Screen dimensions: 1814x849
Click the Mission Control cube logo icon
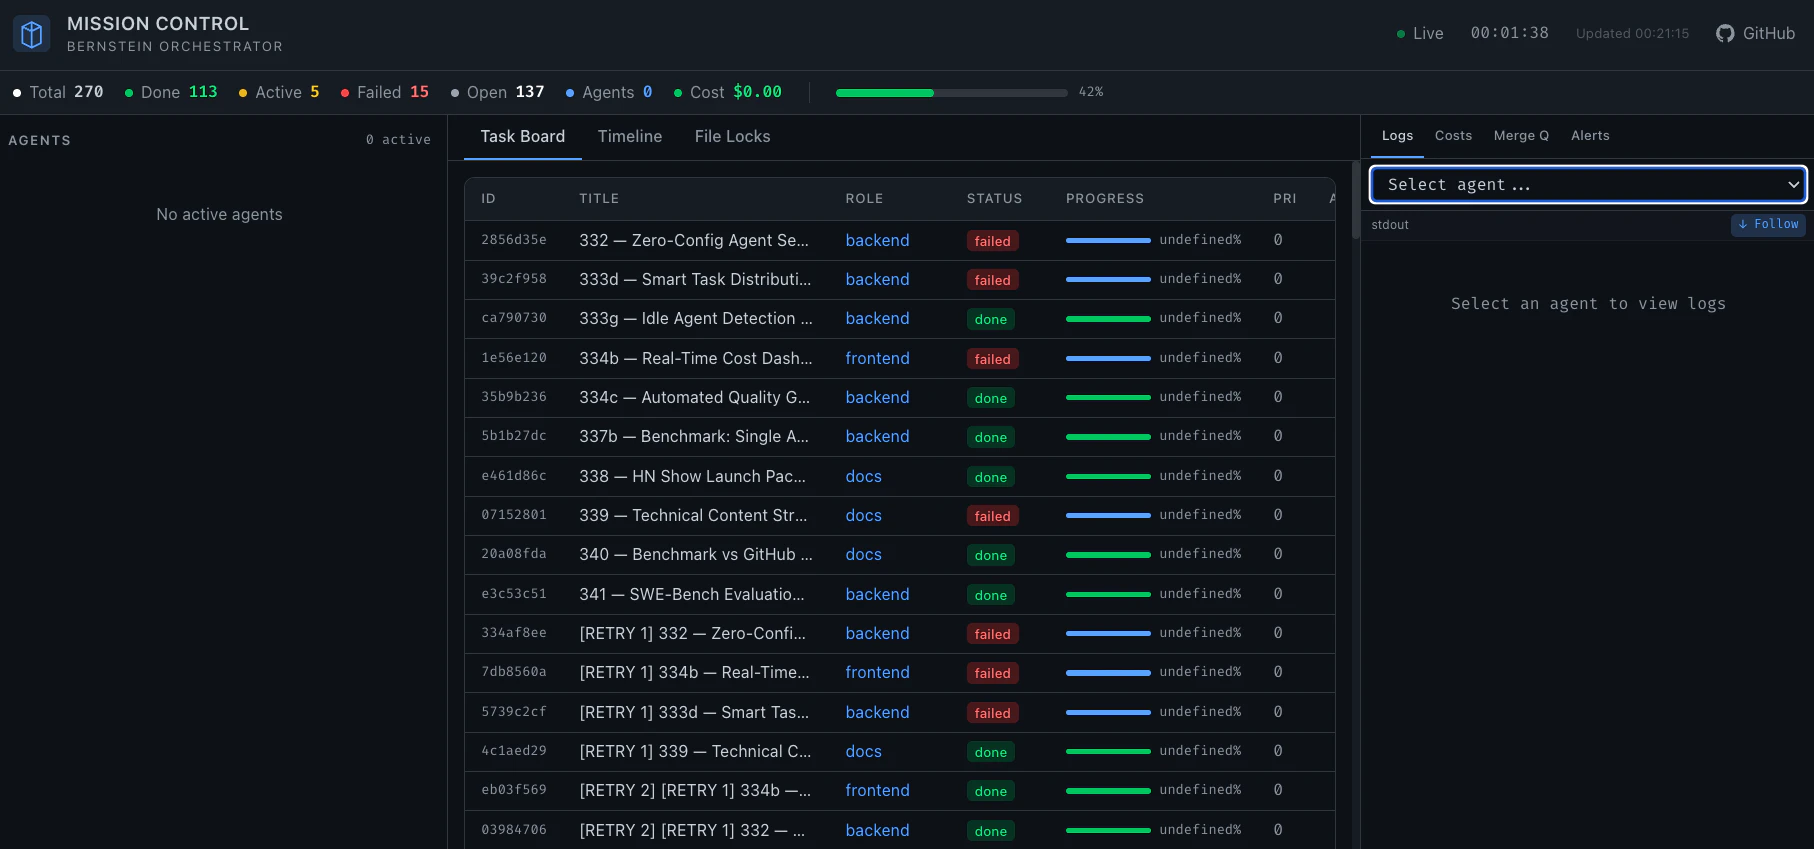(32, 34)
